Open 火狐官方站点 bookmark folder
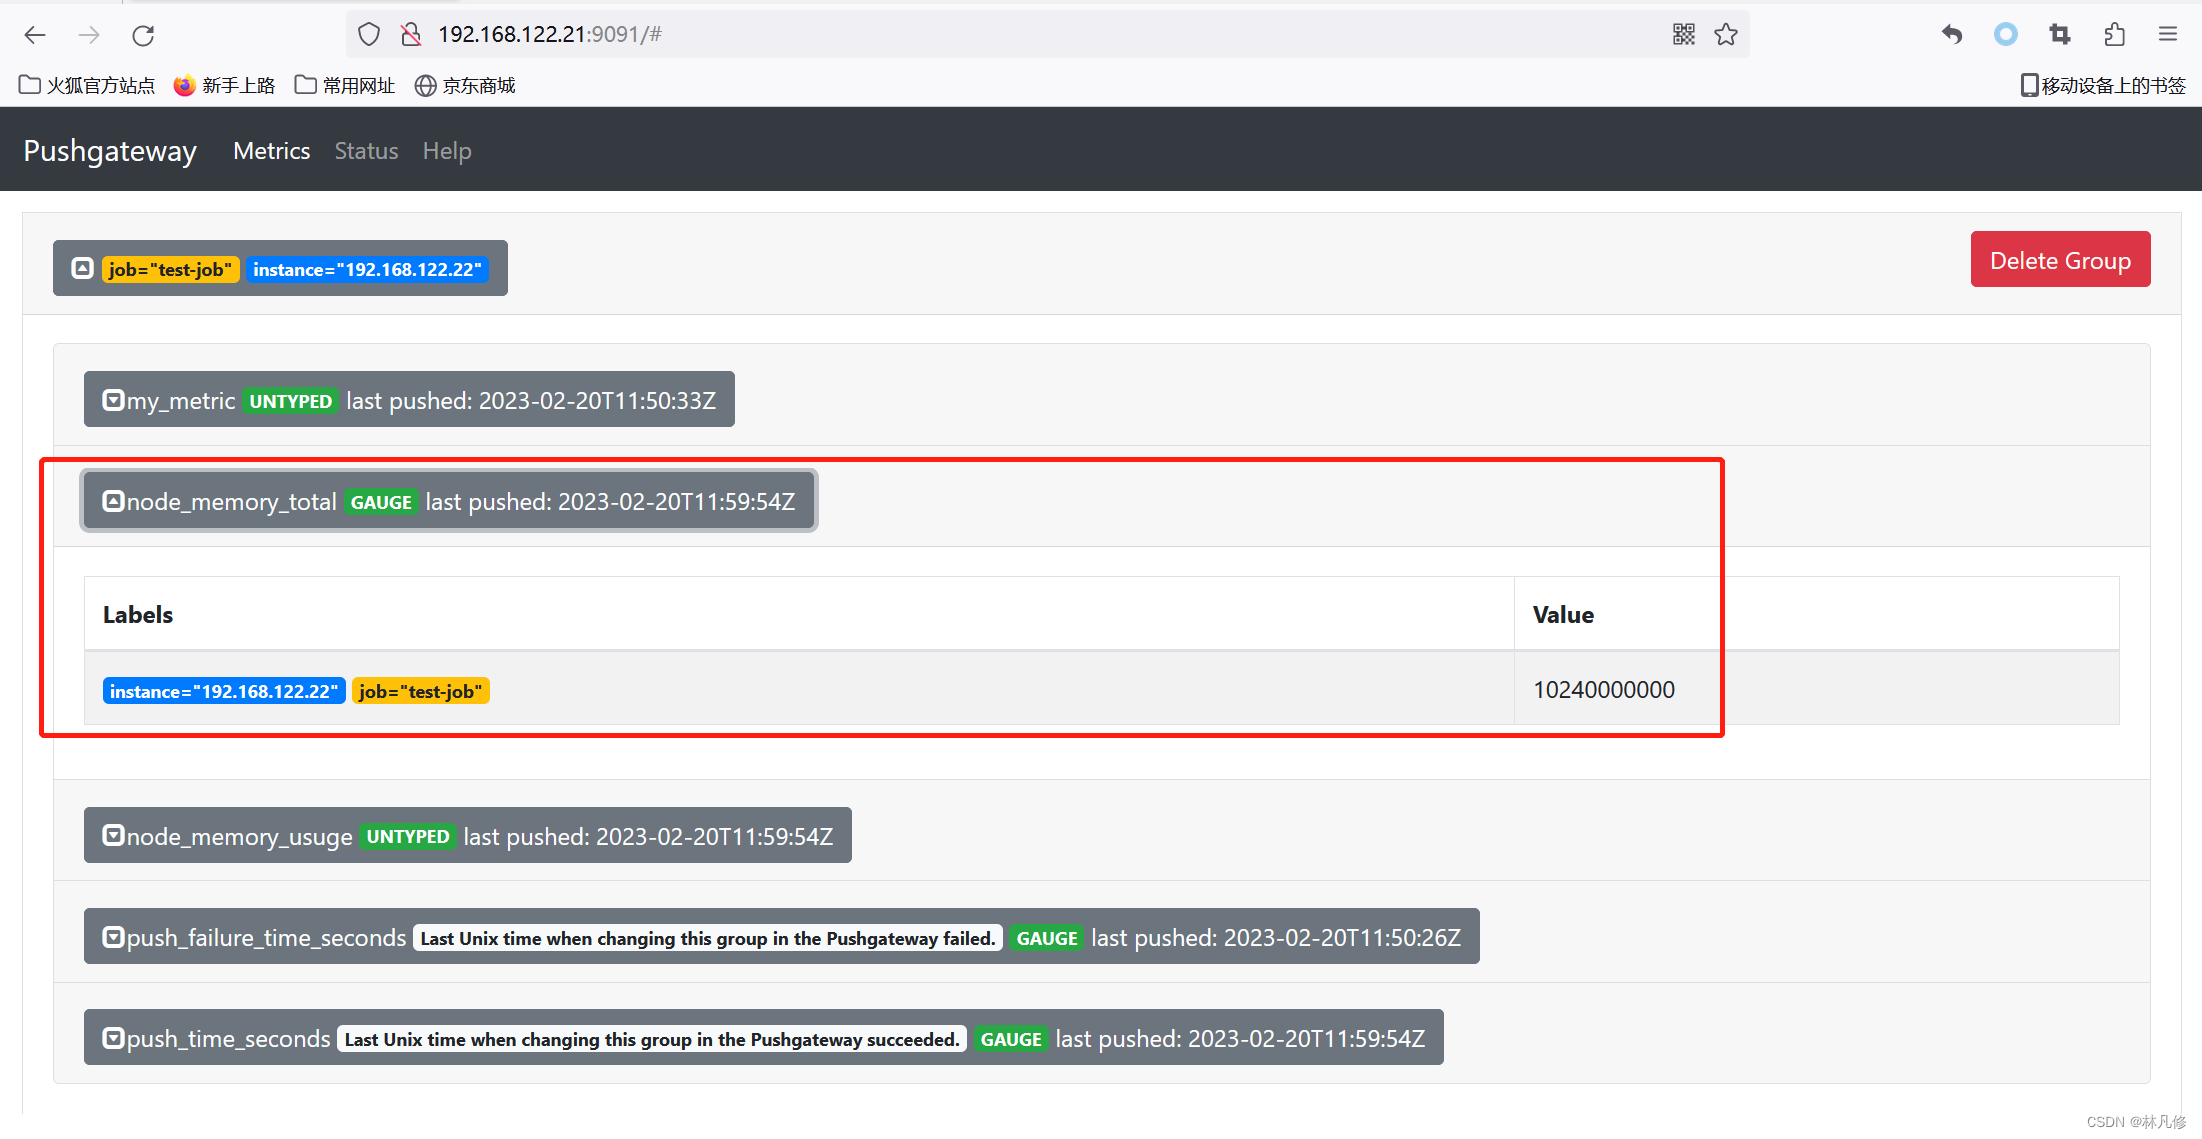Image resolution: width=2202 pixels, height=1139 pixels. pos(87,86)
